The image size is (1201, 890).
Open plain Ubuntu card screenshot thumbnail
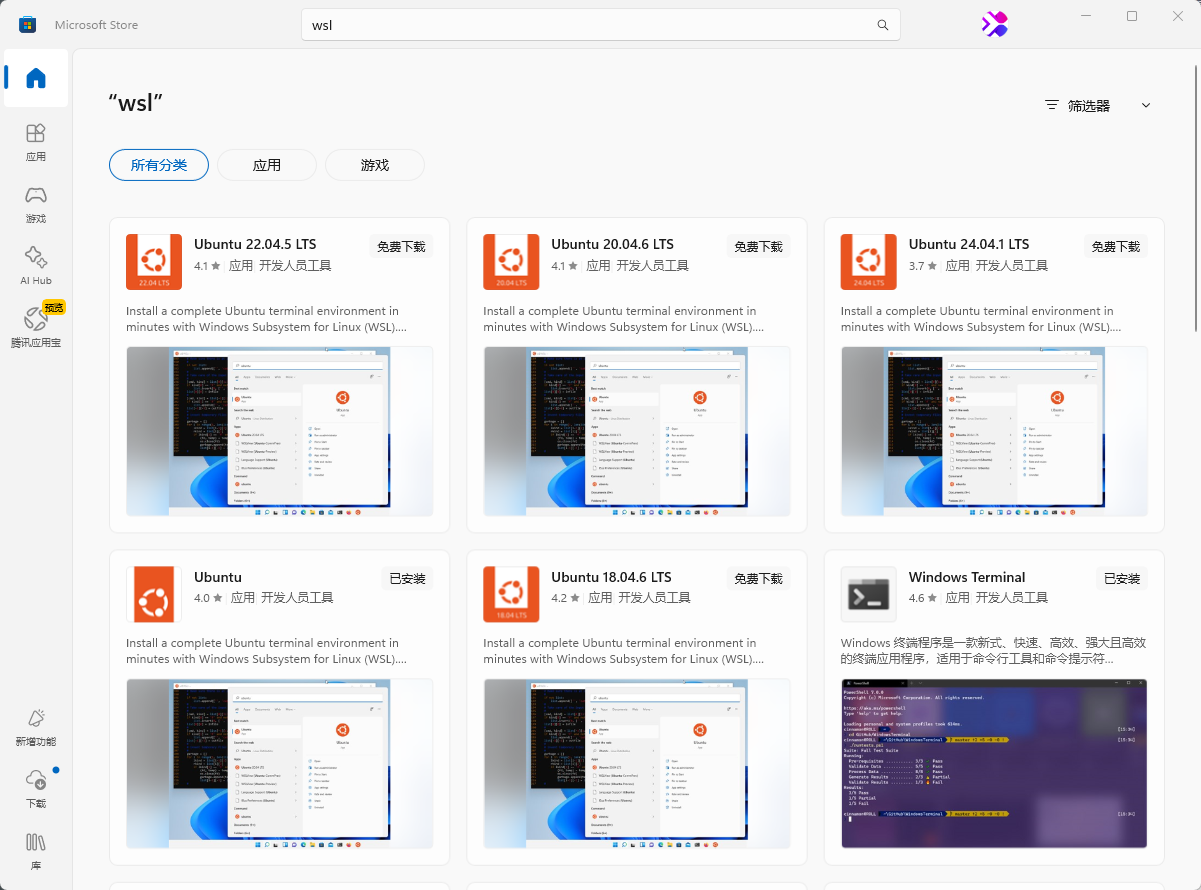(279, 764)
